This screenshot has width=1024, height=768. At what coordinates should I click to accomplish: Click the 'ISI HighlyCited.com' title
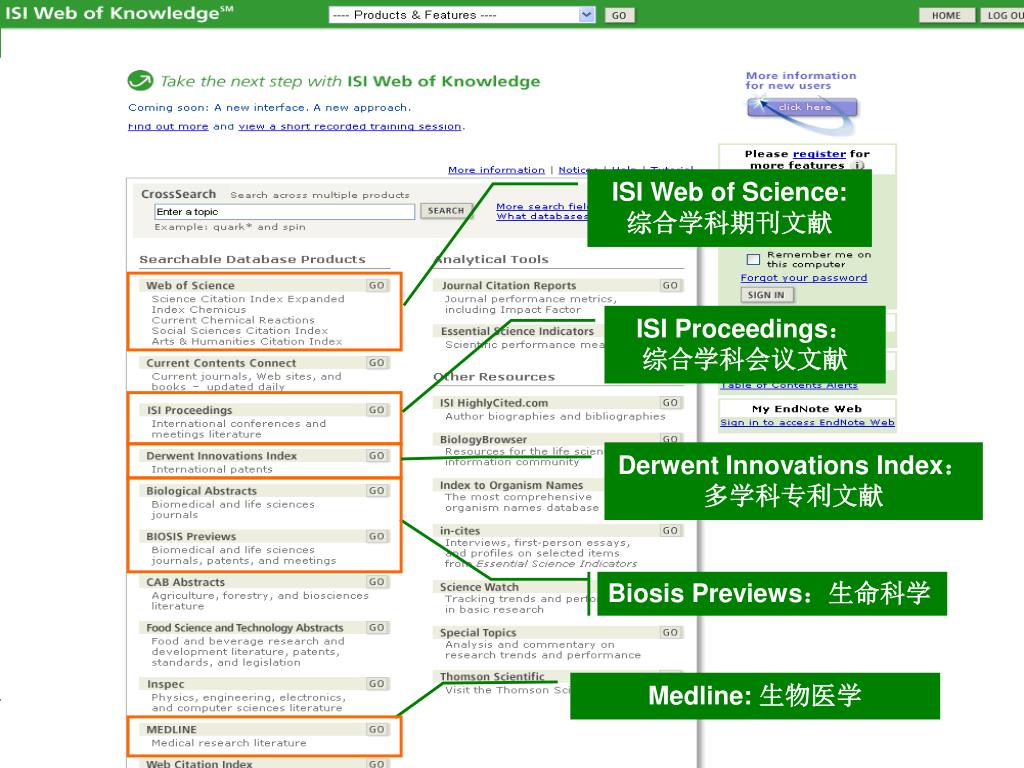(494, 403)
